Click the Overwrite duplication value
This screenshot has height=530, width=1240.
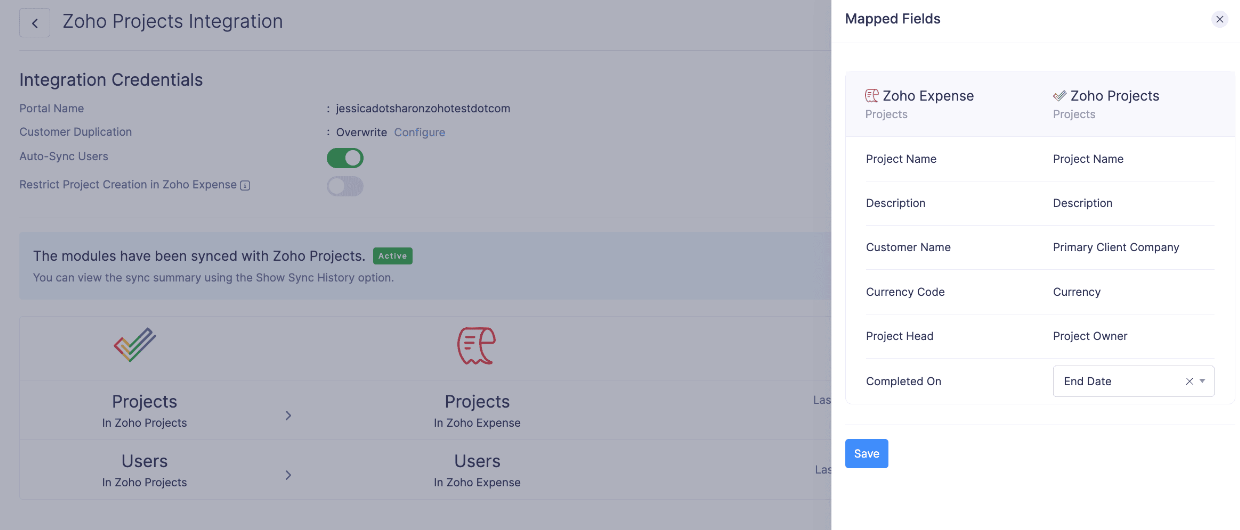[361, 132]
